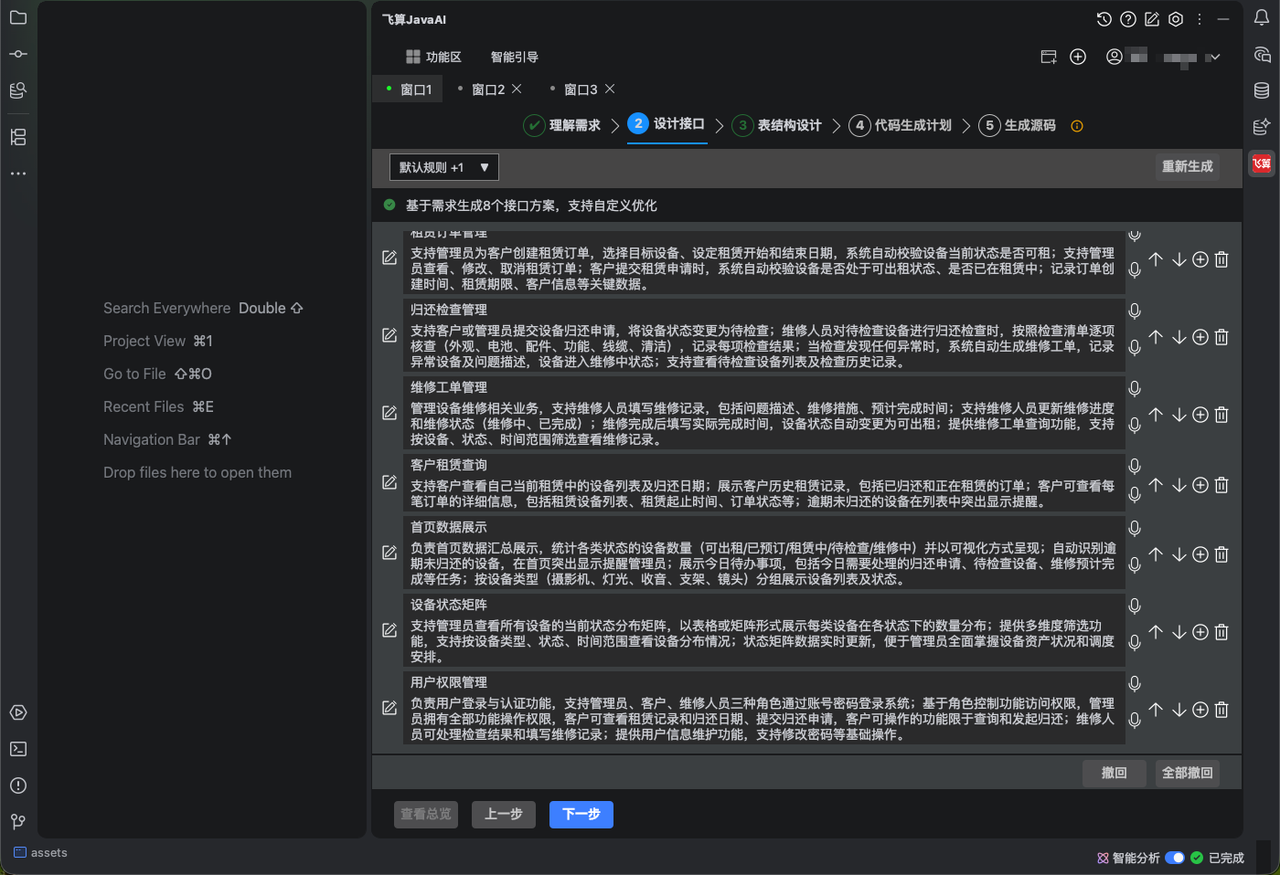Click the 用户权限管理 description text
Viewport: 1280px width, 875px height.
coord(764,719)
